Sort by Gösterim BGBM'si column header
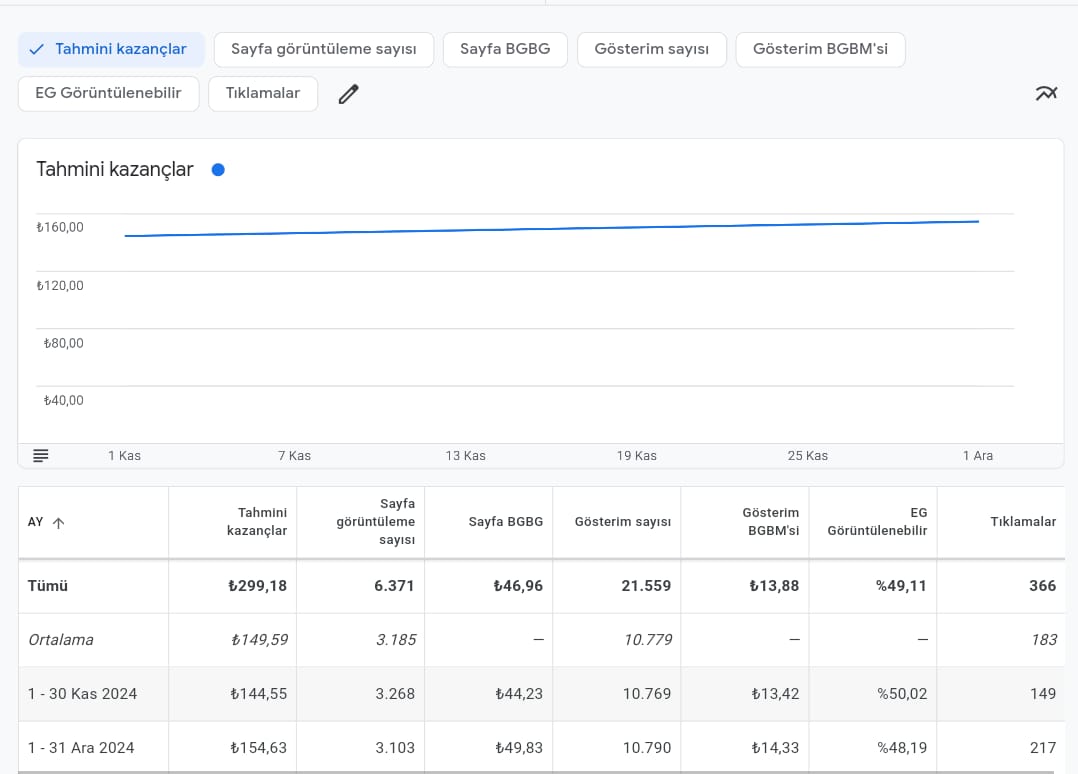Screen dimensions: 1078x774 745,522
